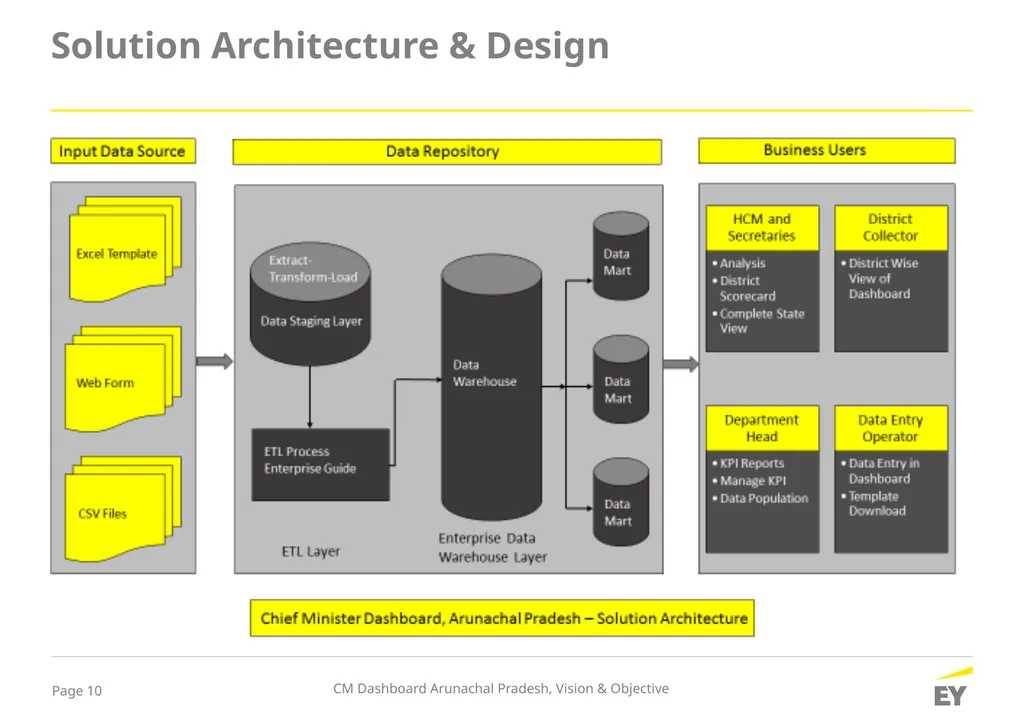The width and height of the screenshot is (1024, 727).
Task: Select the 'KPI Reports' bullet
Action: (x=748, y=463)
